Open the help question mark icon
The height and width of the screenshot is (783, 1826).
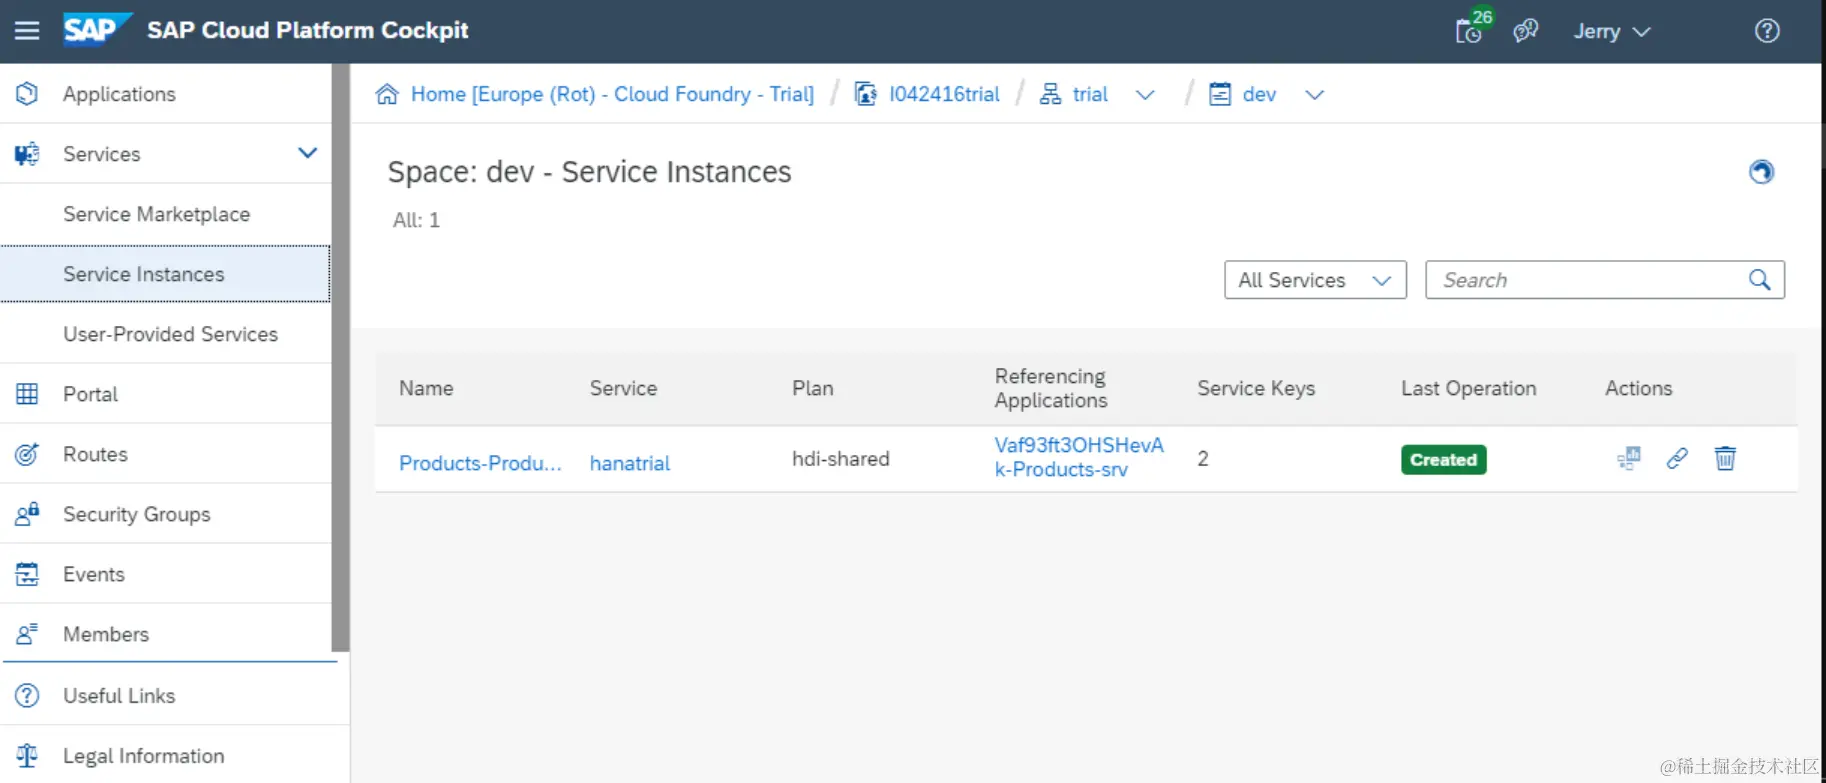click(x=1767, y=31)
